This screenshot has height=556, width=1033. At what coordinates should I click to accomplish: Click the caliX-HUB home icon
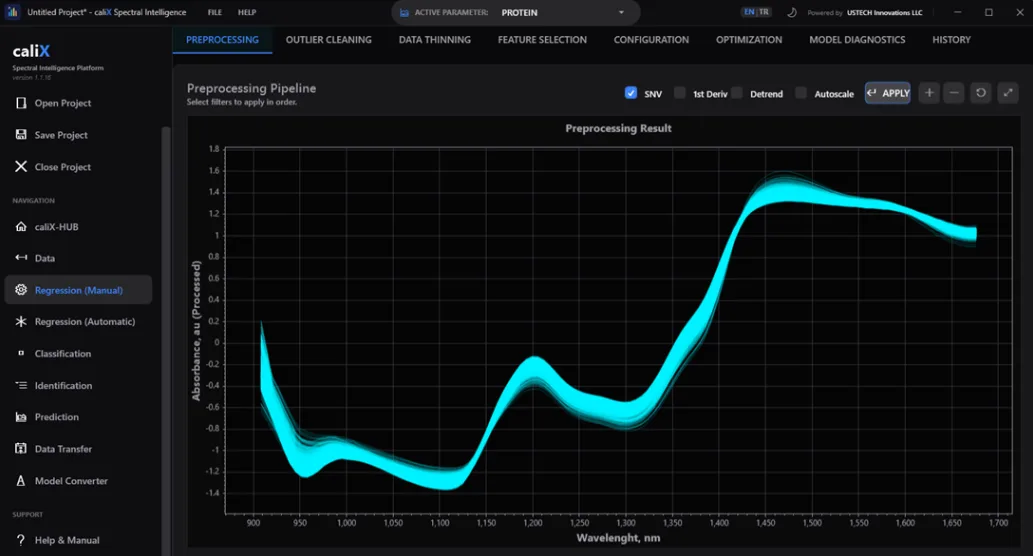pos(21,227)
